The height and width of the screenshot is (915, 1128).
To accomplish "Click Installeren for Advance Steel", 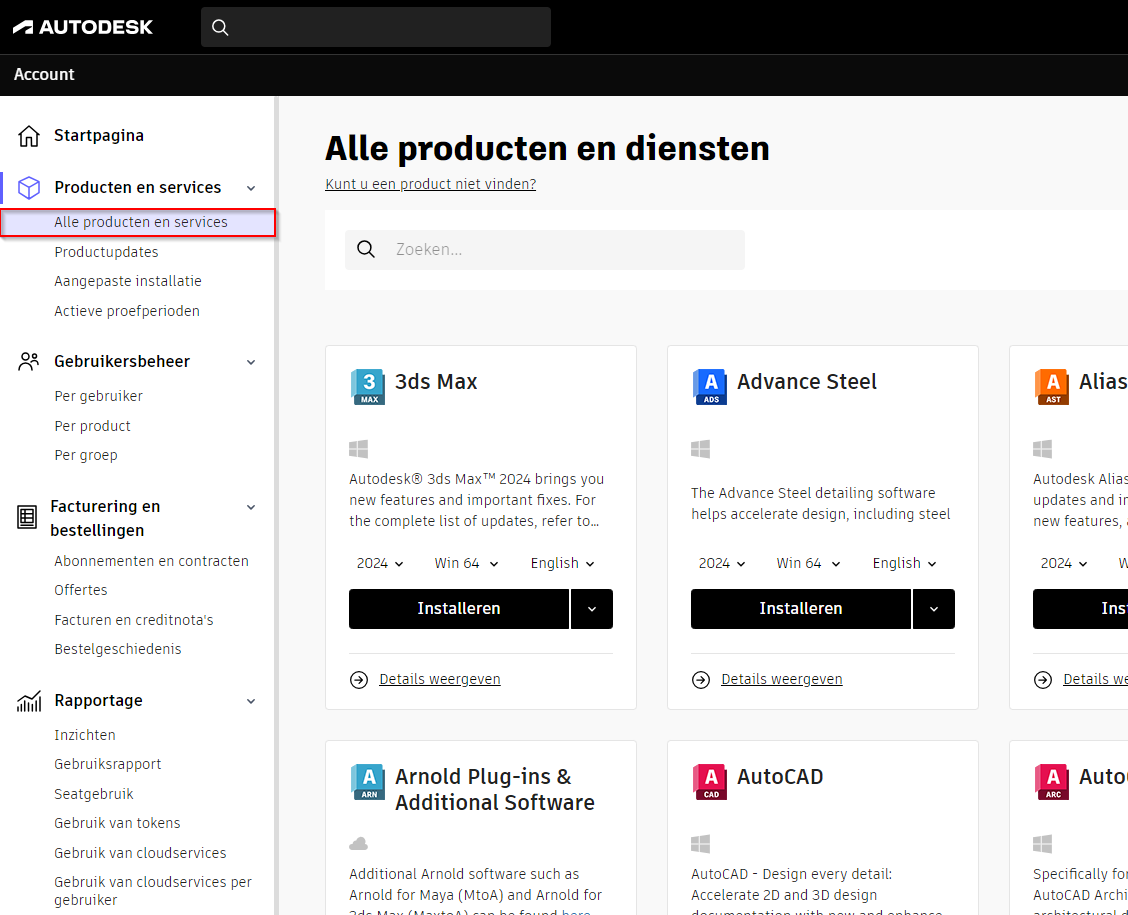I will tap(801, 609).
